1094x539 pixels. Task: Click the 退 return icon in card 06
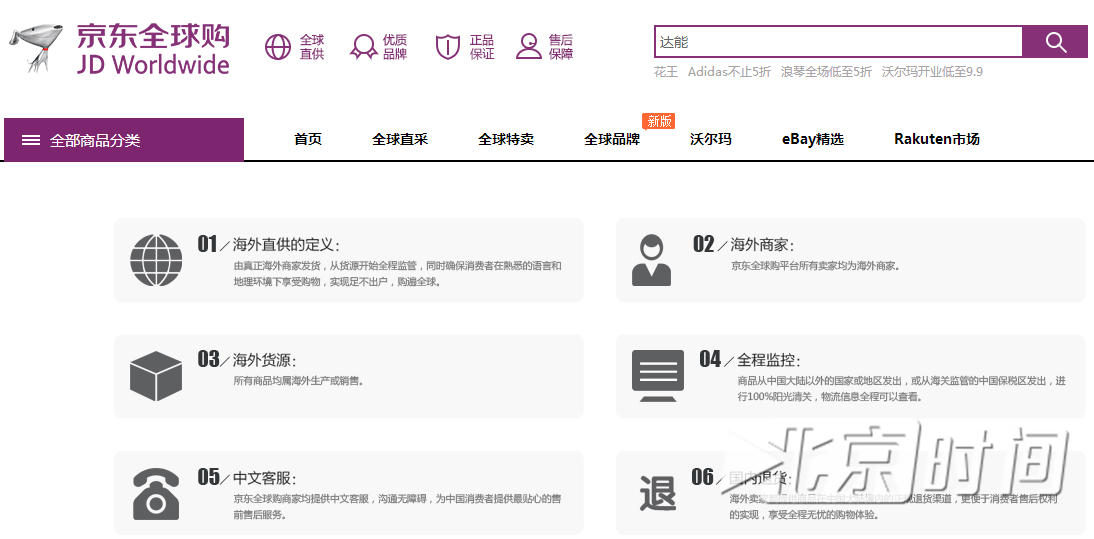click(x=658, y=494)
